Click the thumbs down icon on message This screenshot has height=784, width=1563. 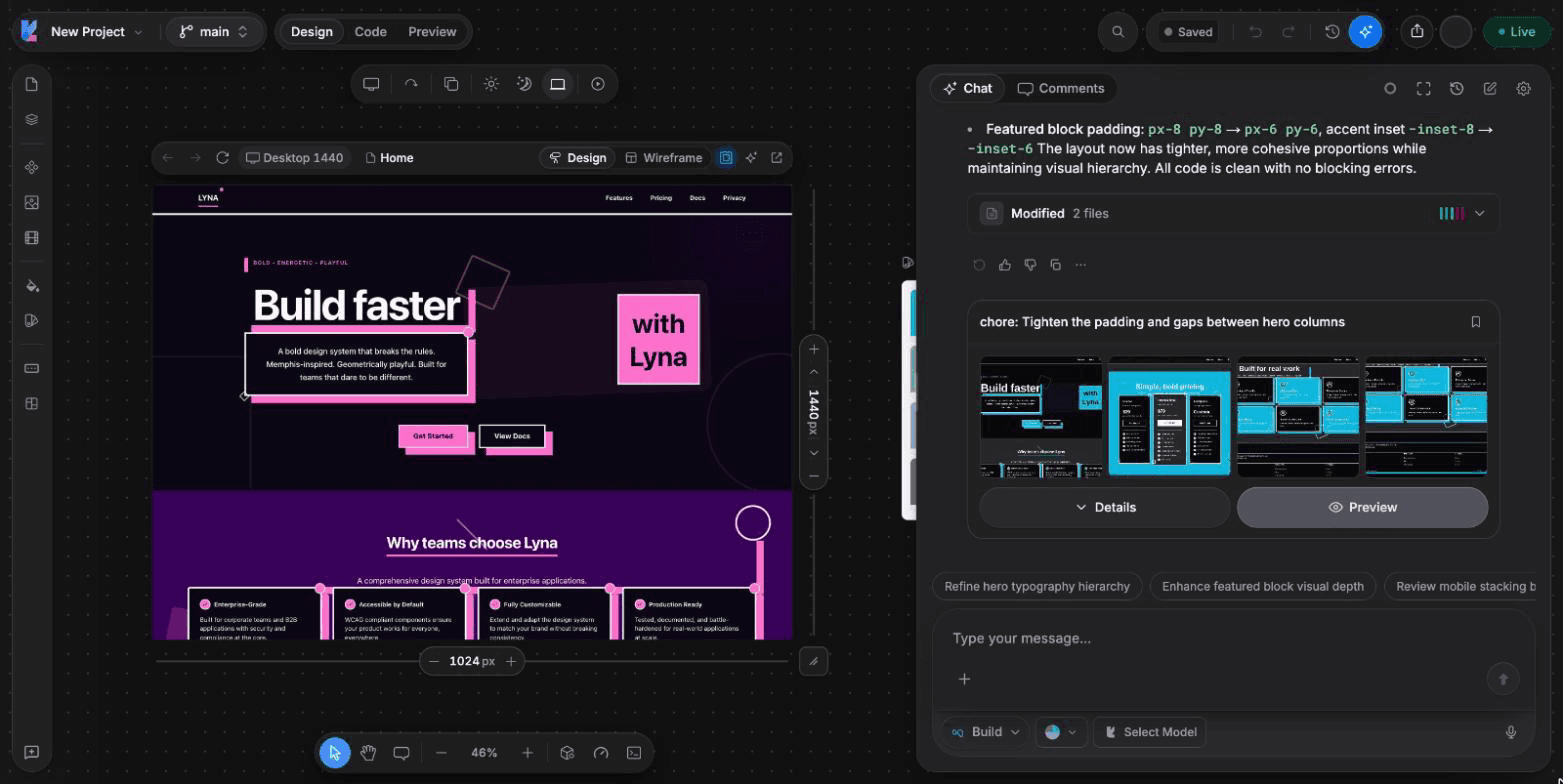click(1030, 265)
